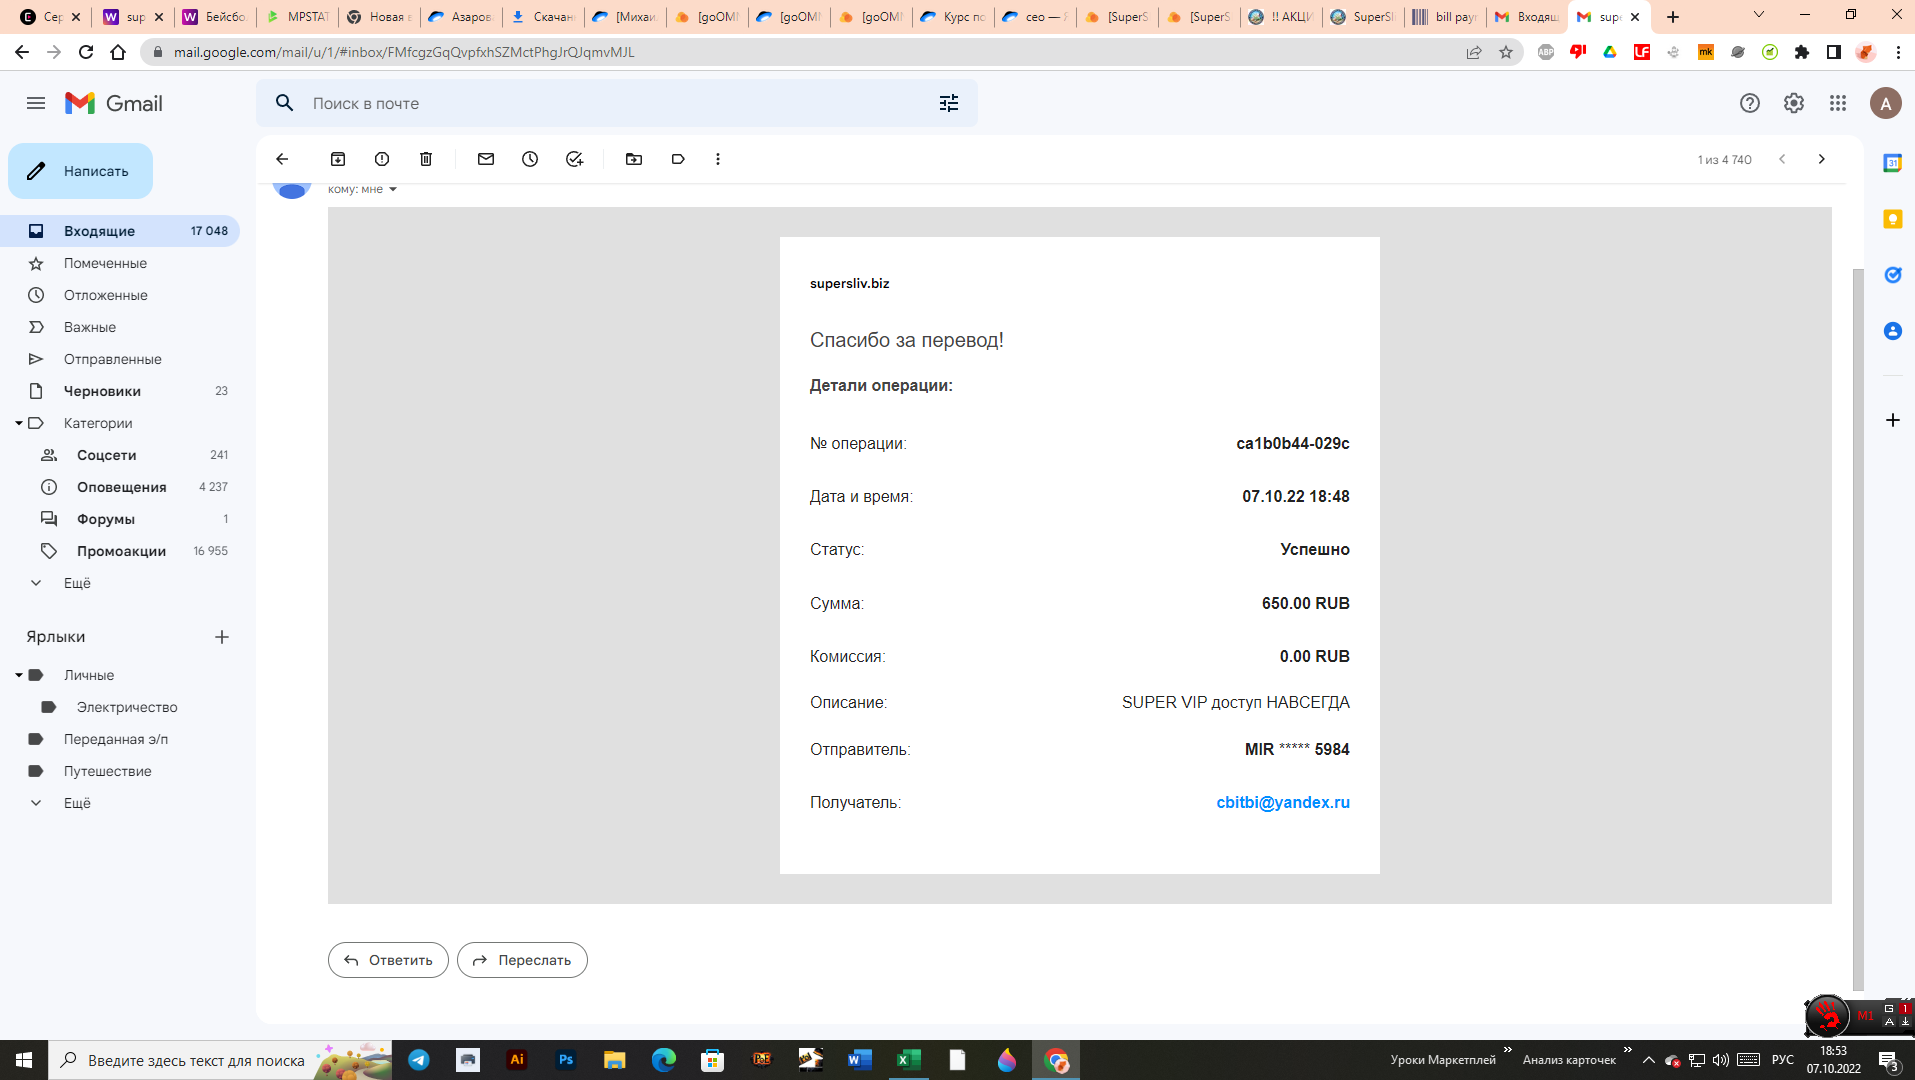
Task: Open more actions three-dot menu
Action: click(x=718, y=159)
